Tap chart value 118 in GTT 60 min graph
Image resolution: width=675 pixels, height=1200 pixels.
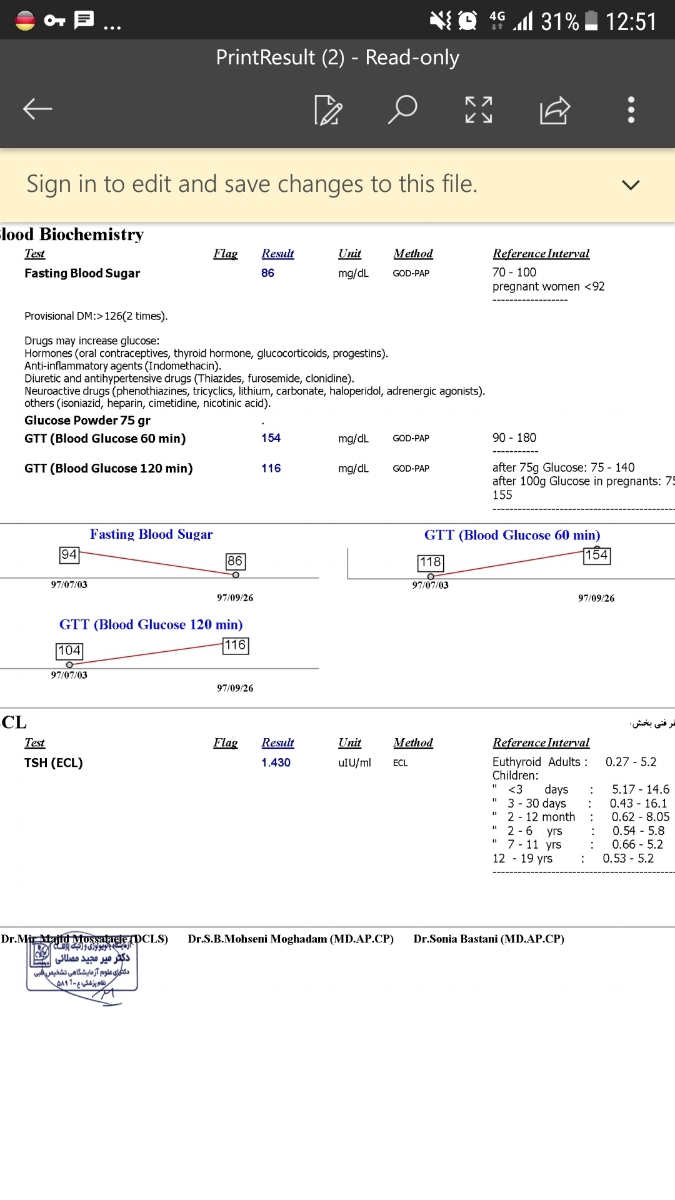430,562
